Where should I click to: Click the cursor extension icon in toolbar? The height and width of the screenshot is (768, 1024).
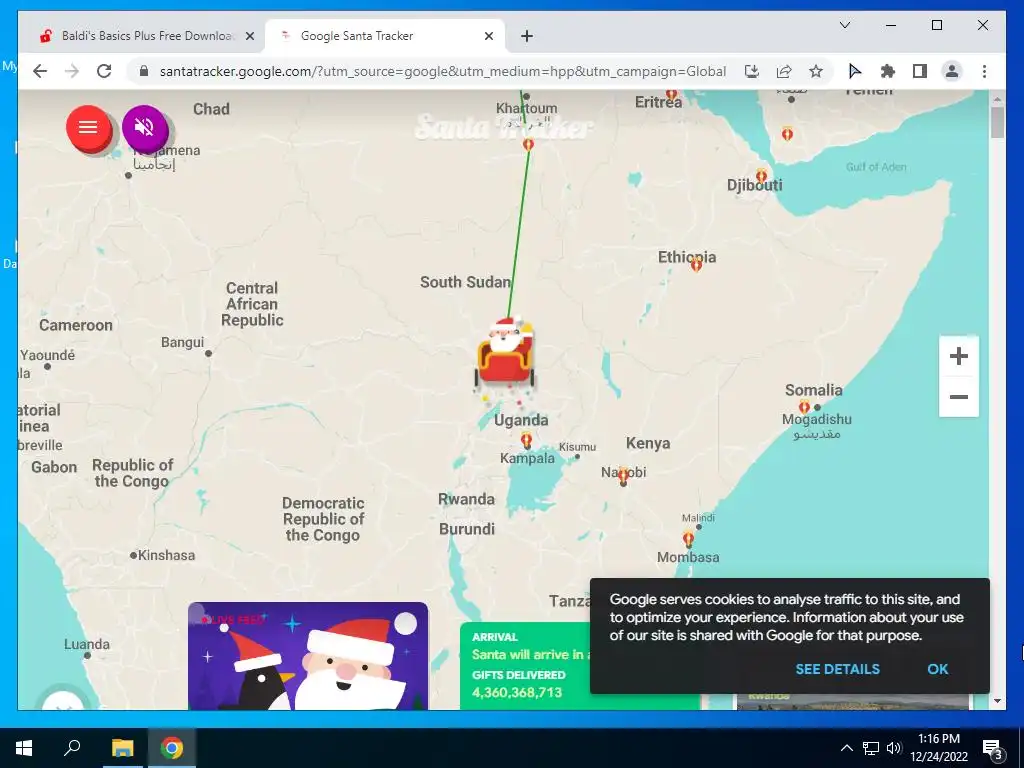coord(855,71)
